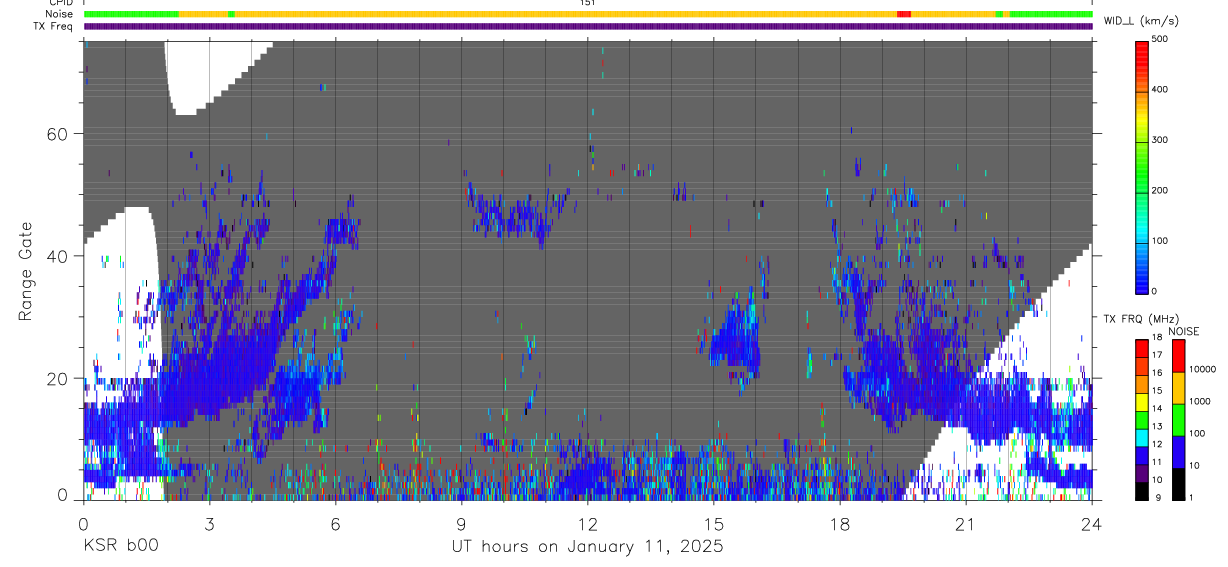Click the "NOISE" legend title
Viewport: 1228px width, 567px height.
click(1183, 332)
